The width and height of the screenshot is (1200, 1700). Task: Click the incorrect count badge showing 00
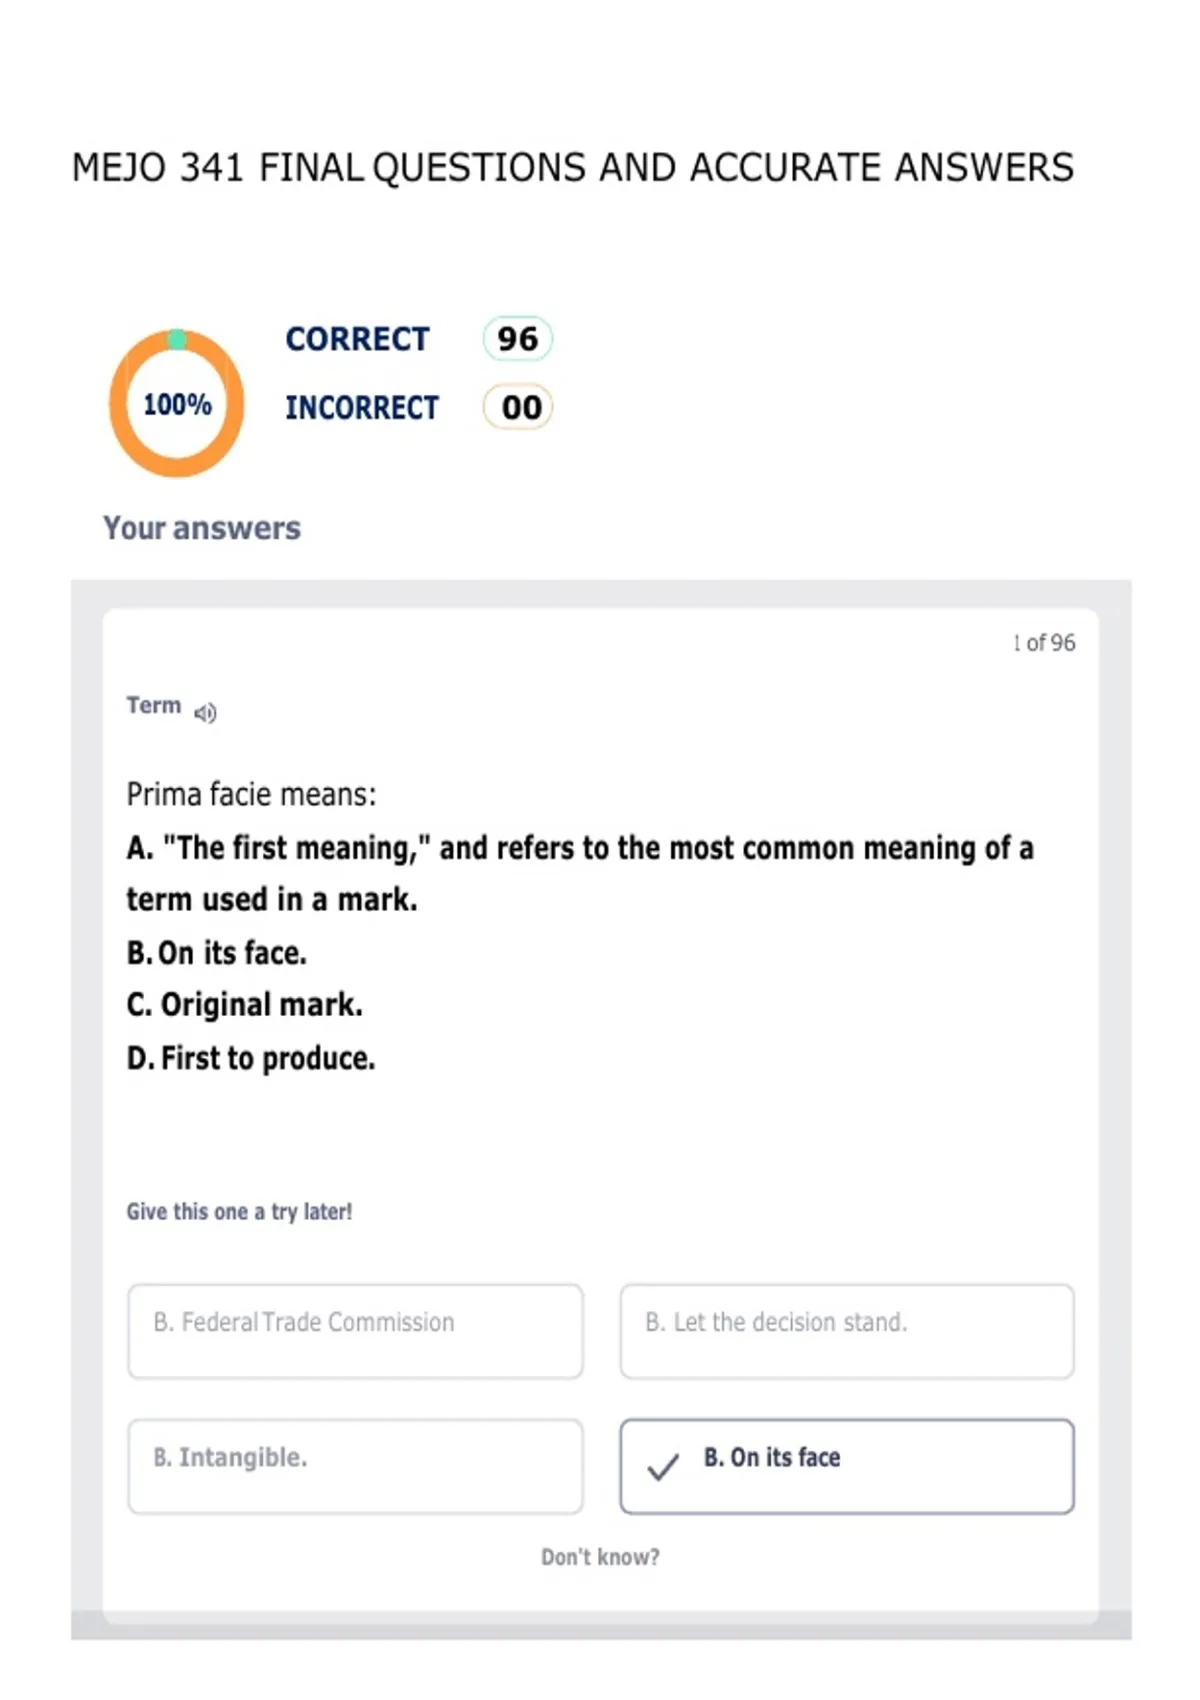pyautogui.click(x=518, y=407)
